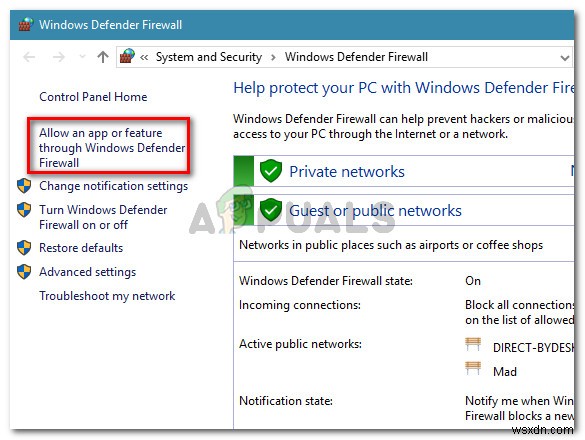Screen dimensions: 585x440
Task: Click the green shield next to Guest or public networks
Action: pos(271,210)
